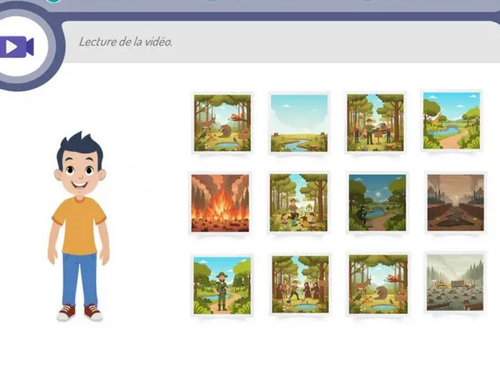Viewport: 500px width, 375px height.
Task: Select the polluted barren wasteland thumbnail
Action: point(456,202)
